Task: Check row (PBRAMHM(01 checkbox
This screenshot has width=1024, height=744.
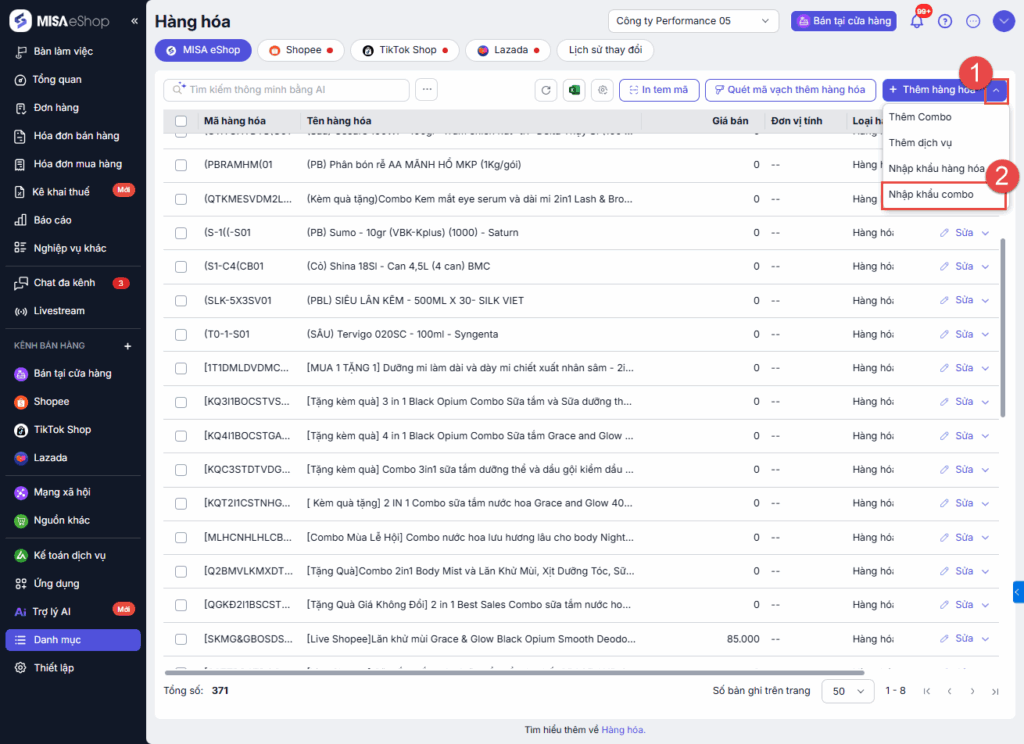Action: point(181,165)
